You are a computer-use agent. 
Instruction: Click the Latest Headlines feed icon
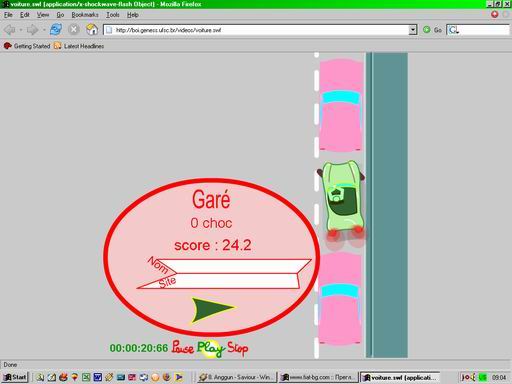(57, 46)
